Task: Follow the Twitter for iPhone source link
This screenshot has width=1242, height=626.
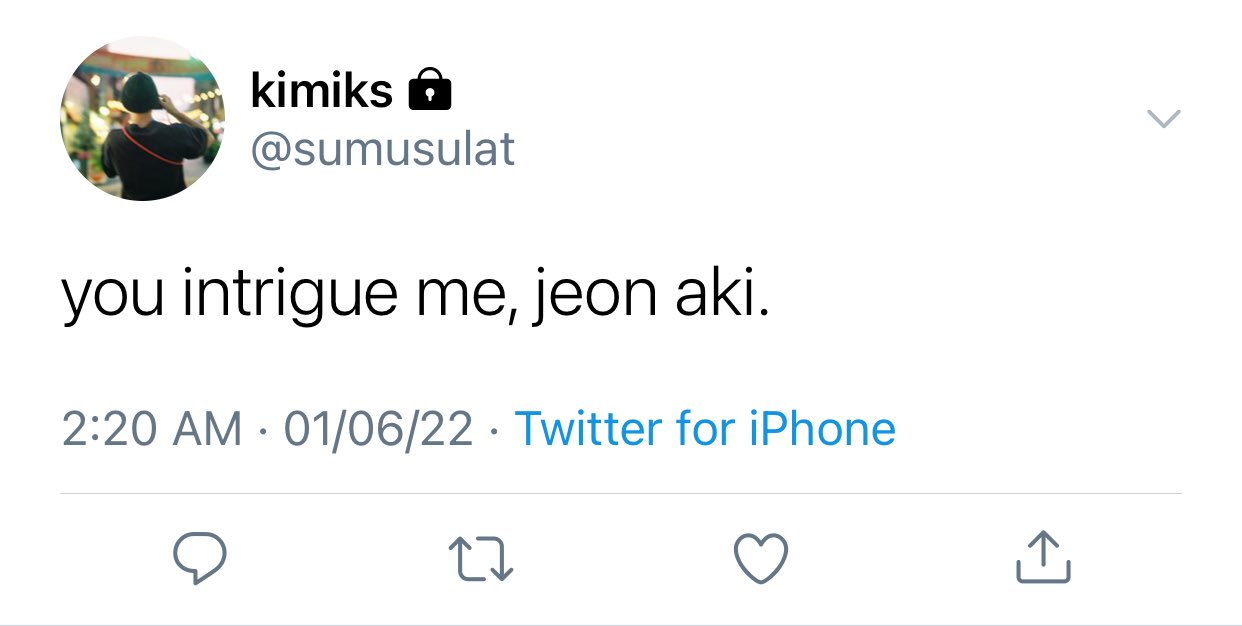Action: pos(705,429)
